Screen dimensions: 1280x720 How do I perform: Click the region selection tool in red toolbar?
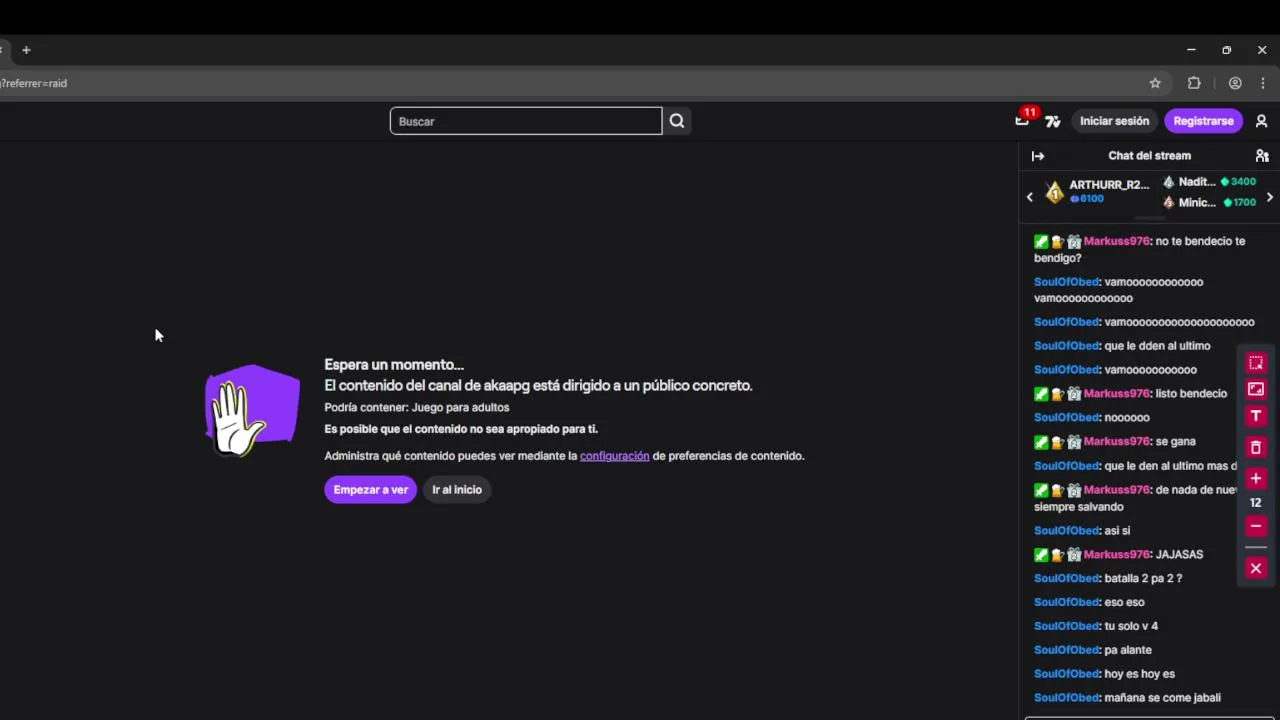tap(1256, 363)
